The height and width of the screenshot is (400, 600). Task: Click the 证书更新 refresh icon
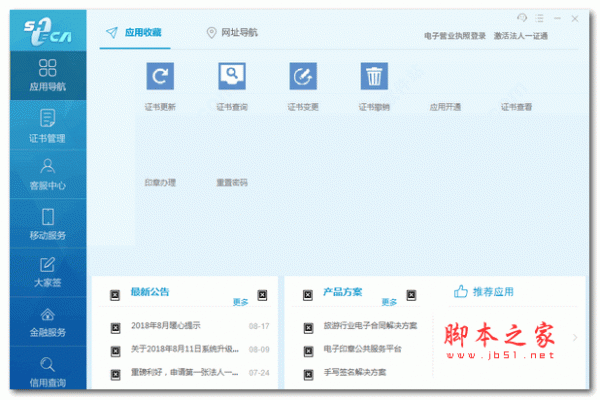pos(160,76)
